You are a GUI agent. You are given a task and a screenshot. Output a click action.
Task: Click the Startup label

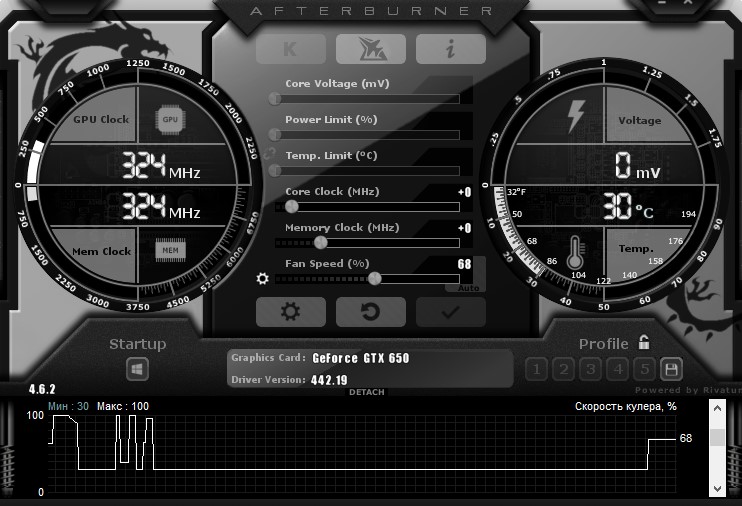138,344
